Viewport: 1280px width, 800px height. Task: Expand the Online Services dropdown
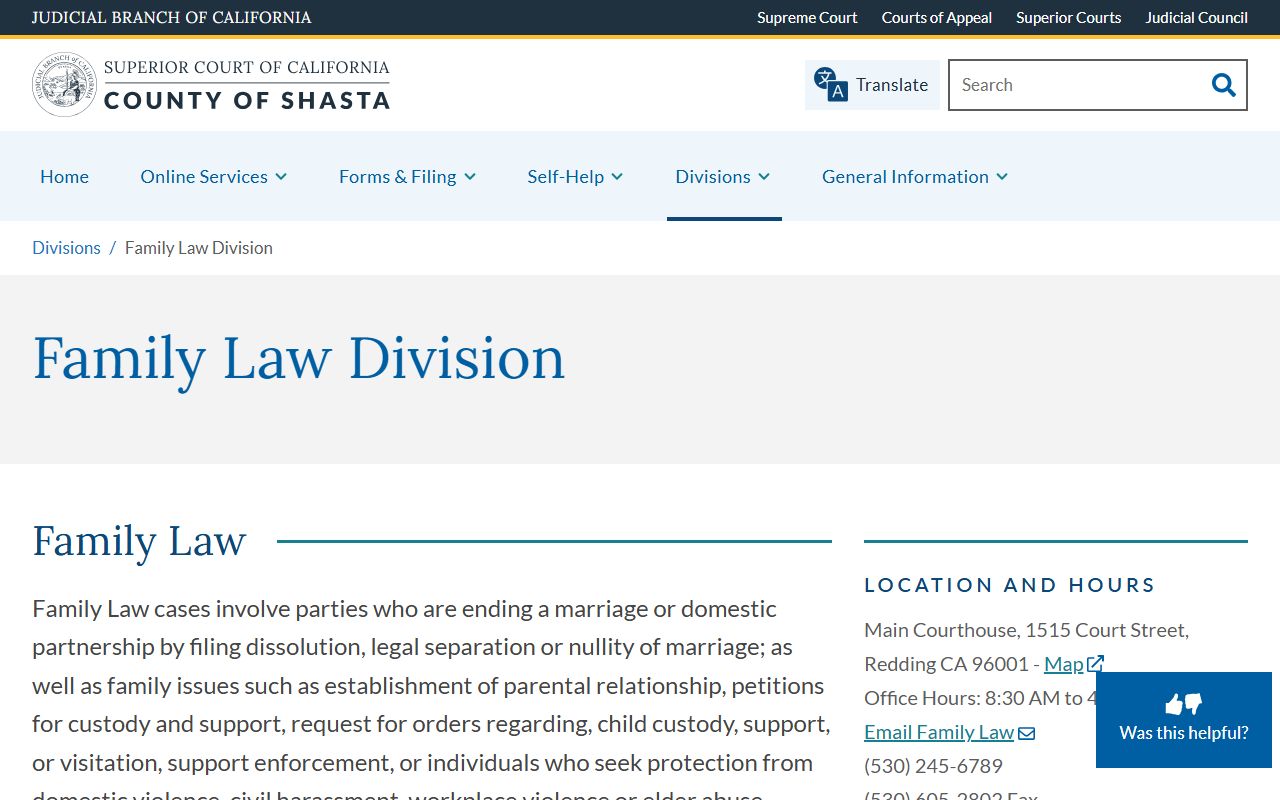click(214, 176)
